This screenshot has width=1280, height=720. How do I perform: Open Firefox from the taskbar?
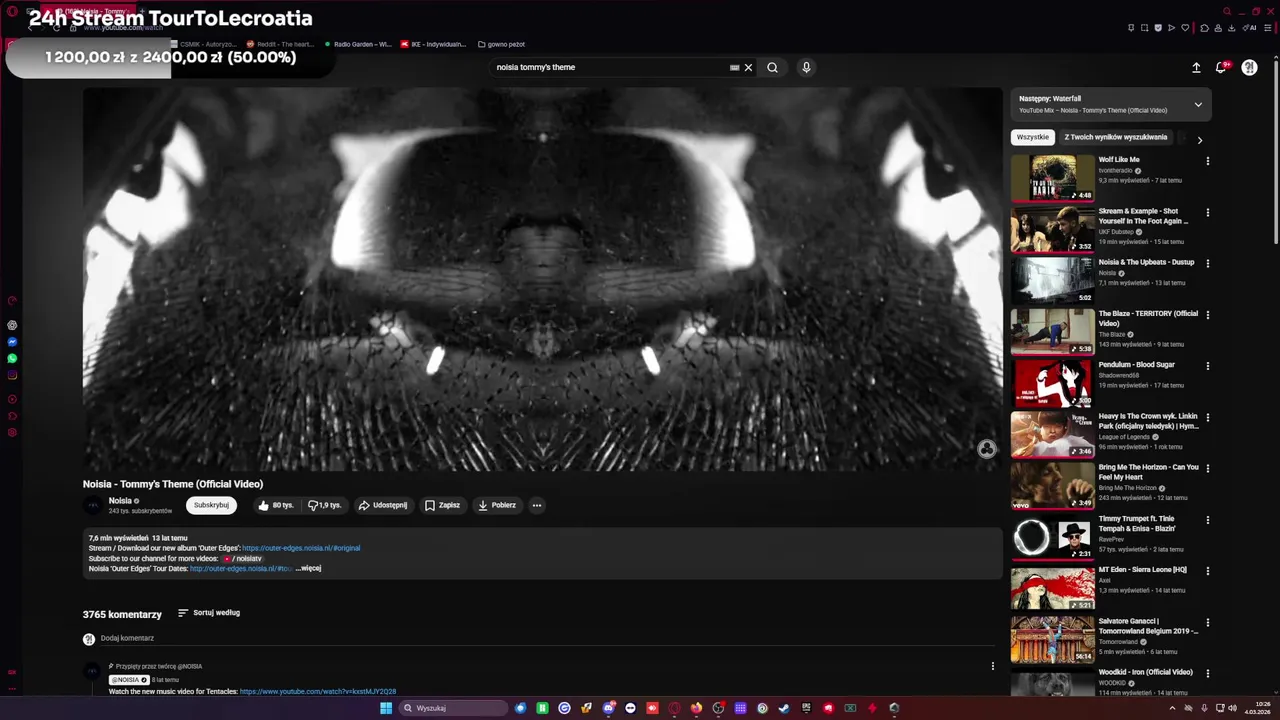[x=696, y=708]
